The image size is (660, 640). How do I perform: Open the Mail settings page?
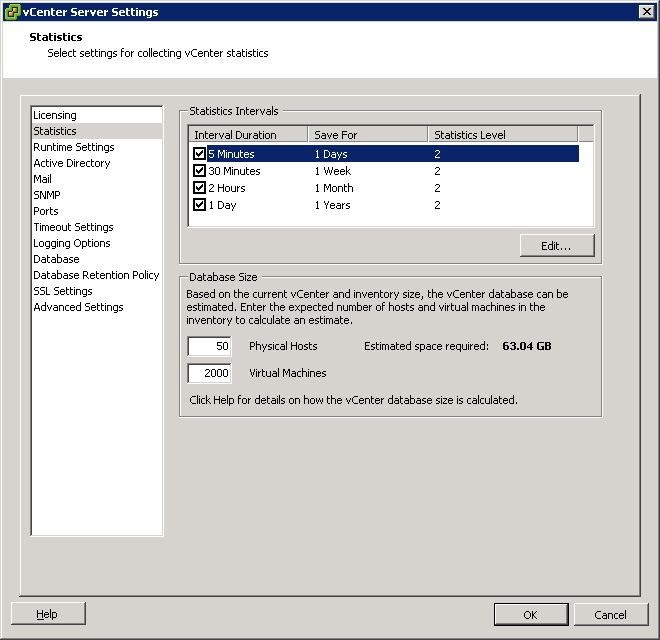[97, 179]
